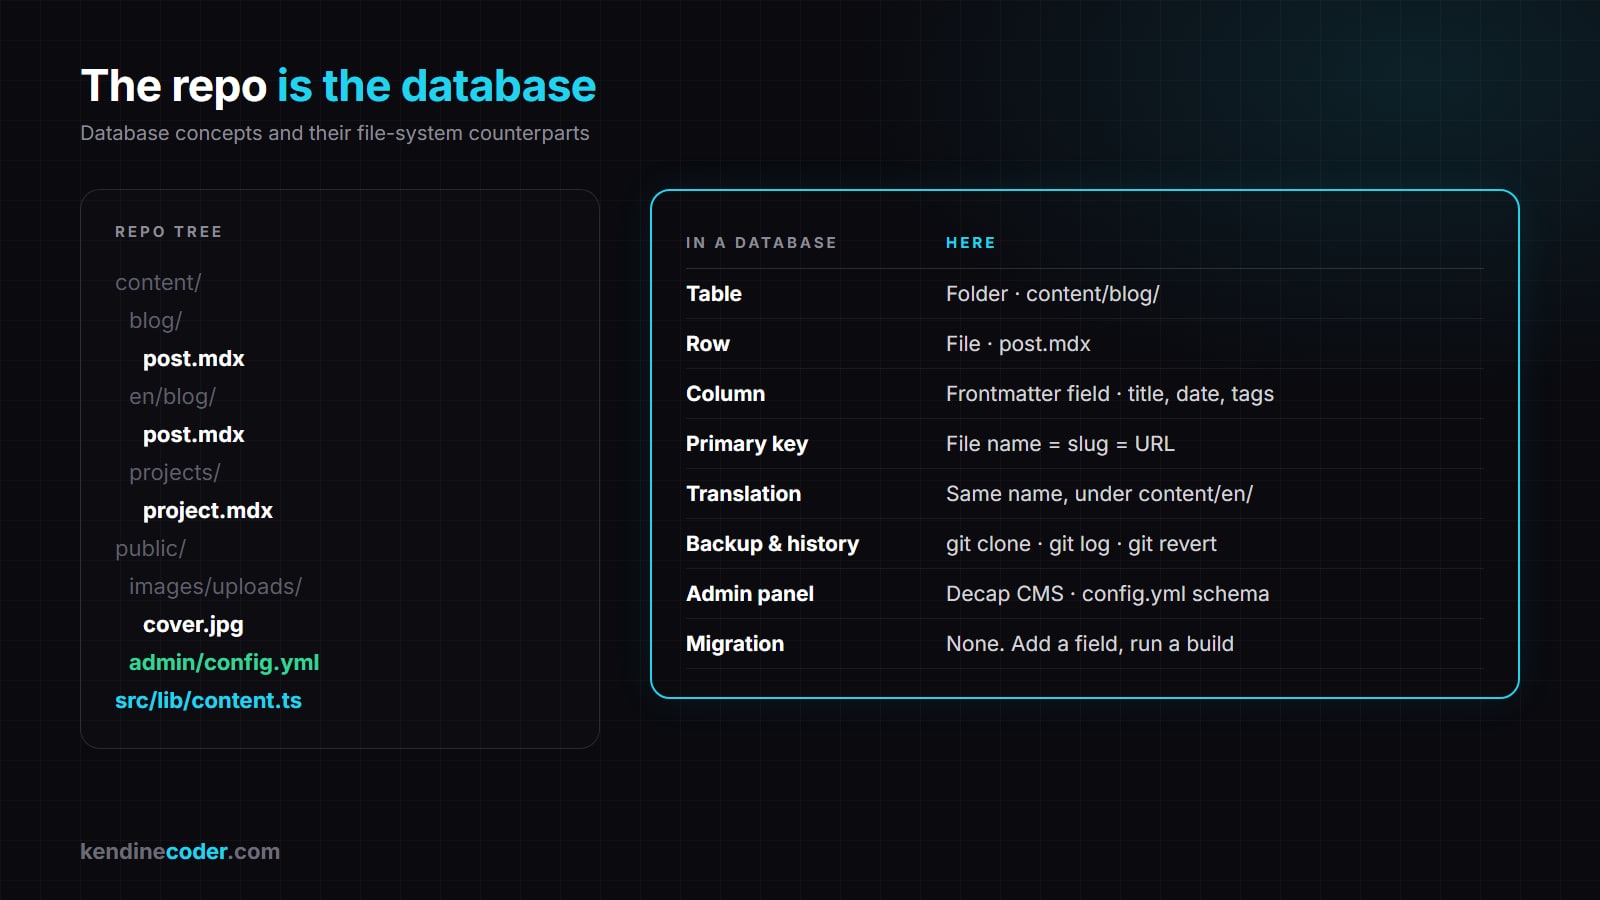Open post.mdx listed right below en/blog/
This screenshot has height=900, width=1600.
pyautogui.click(x=194, y=435)
